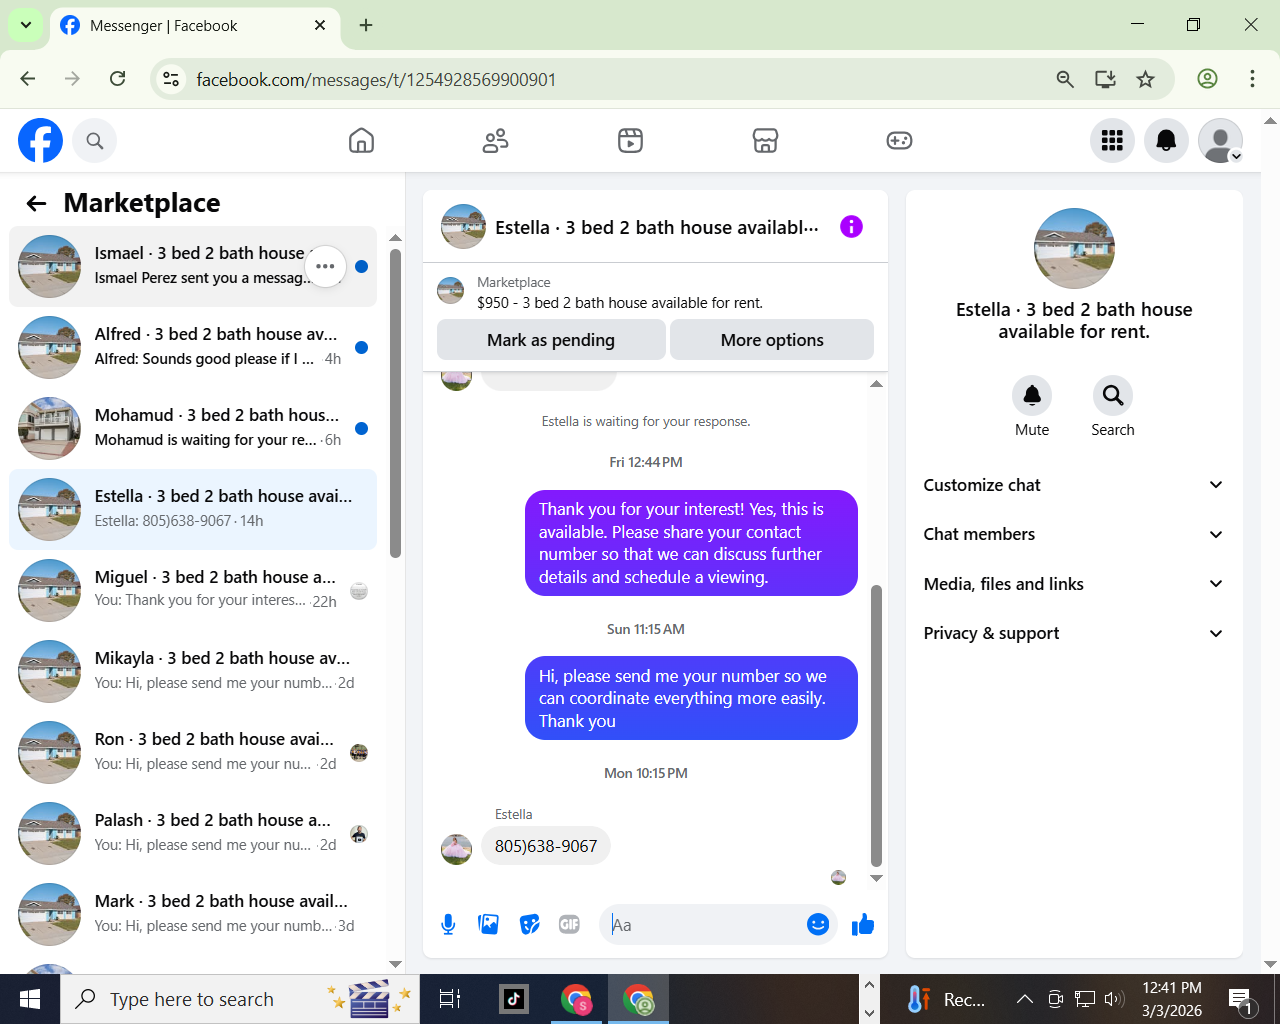Open Ron's conversation
The height and width of the screenshot is (1024, 1280).
(x=193, y=752)
